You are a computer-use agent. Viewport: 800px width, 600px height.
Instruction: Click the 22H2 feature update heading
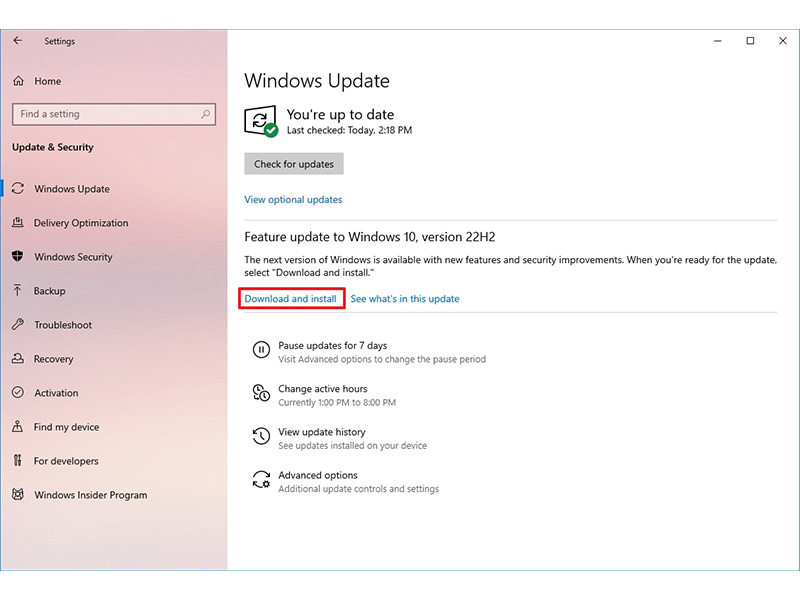[370, 237]
